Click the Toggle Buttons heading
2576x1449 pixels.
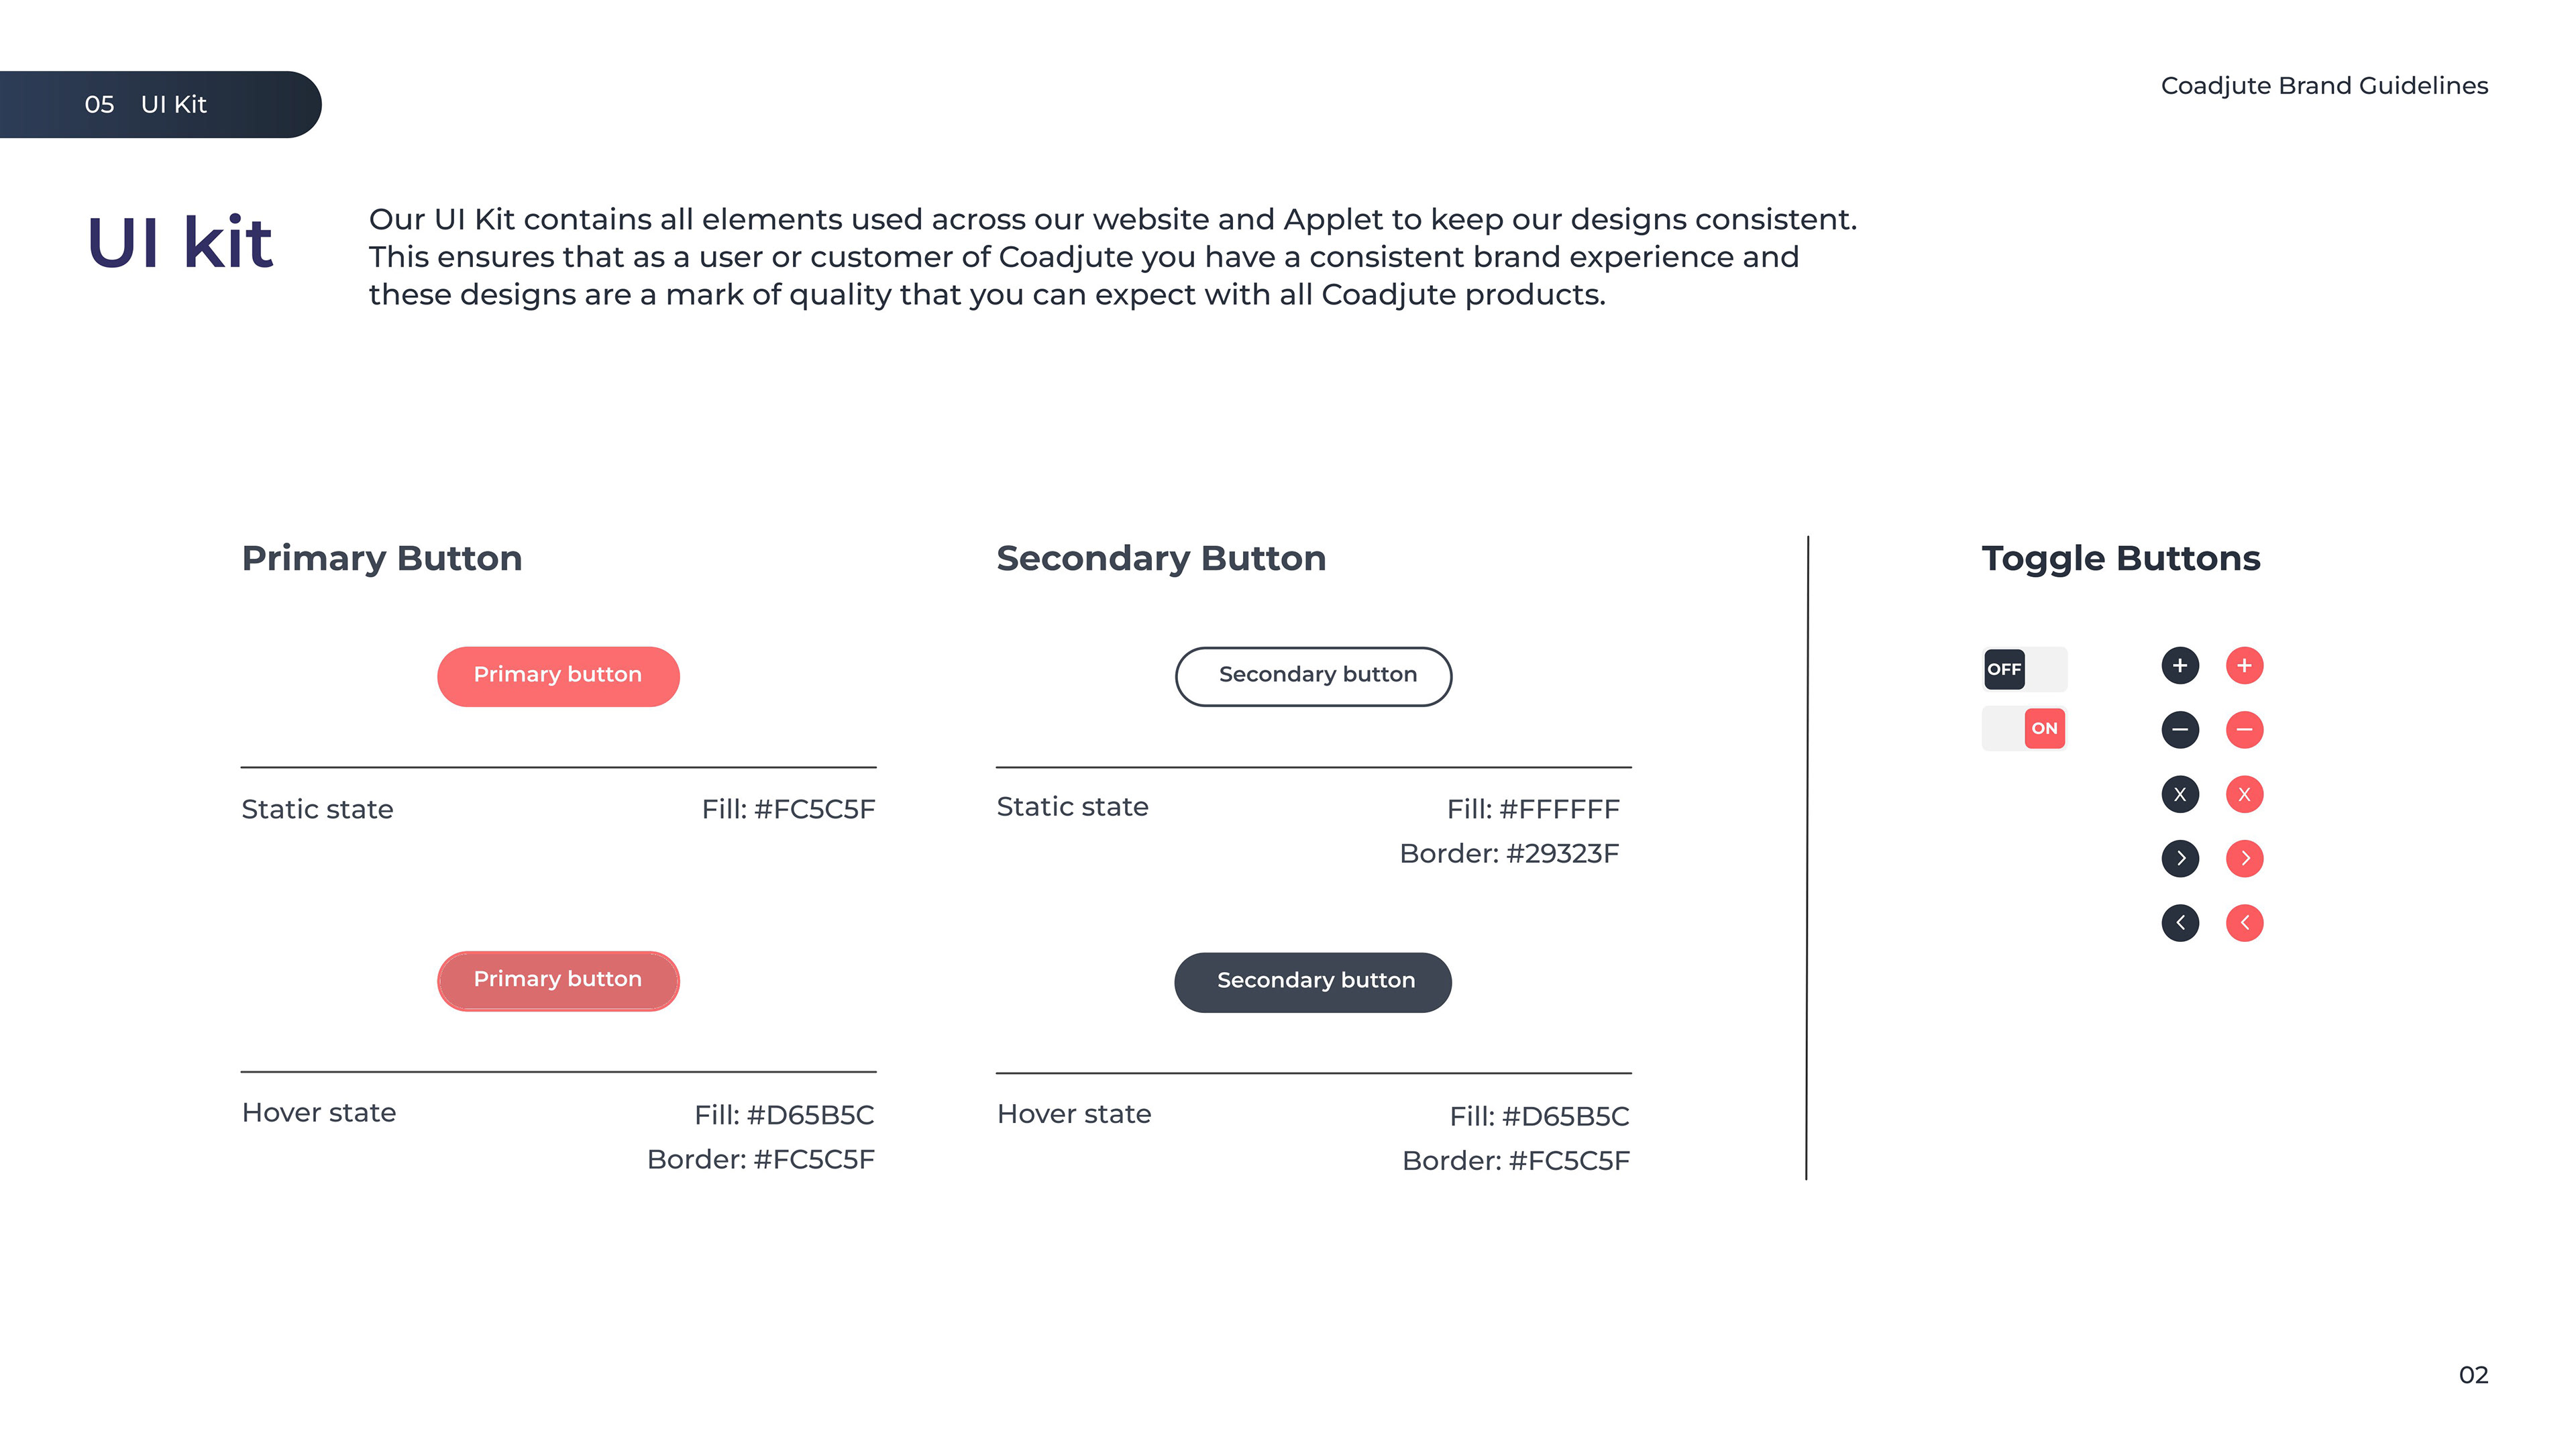point(2120,558)
